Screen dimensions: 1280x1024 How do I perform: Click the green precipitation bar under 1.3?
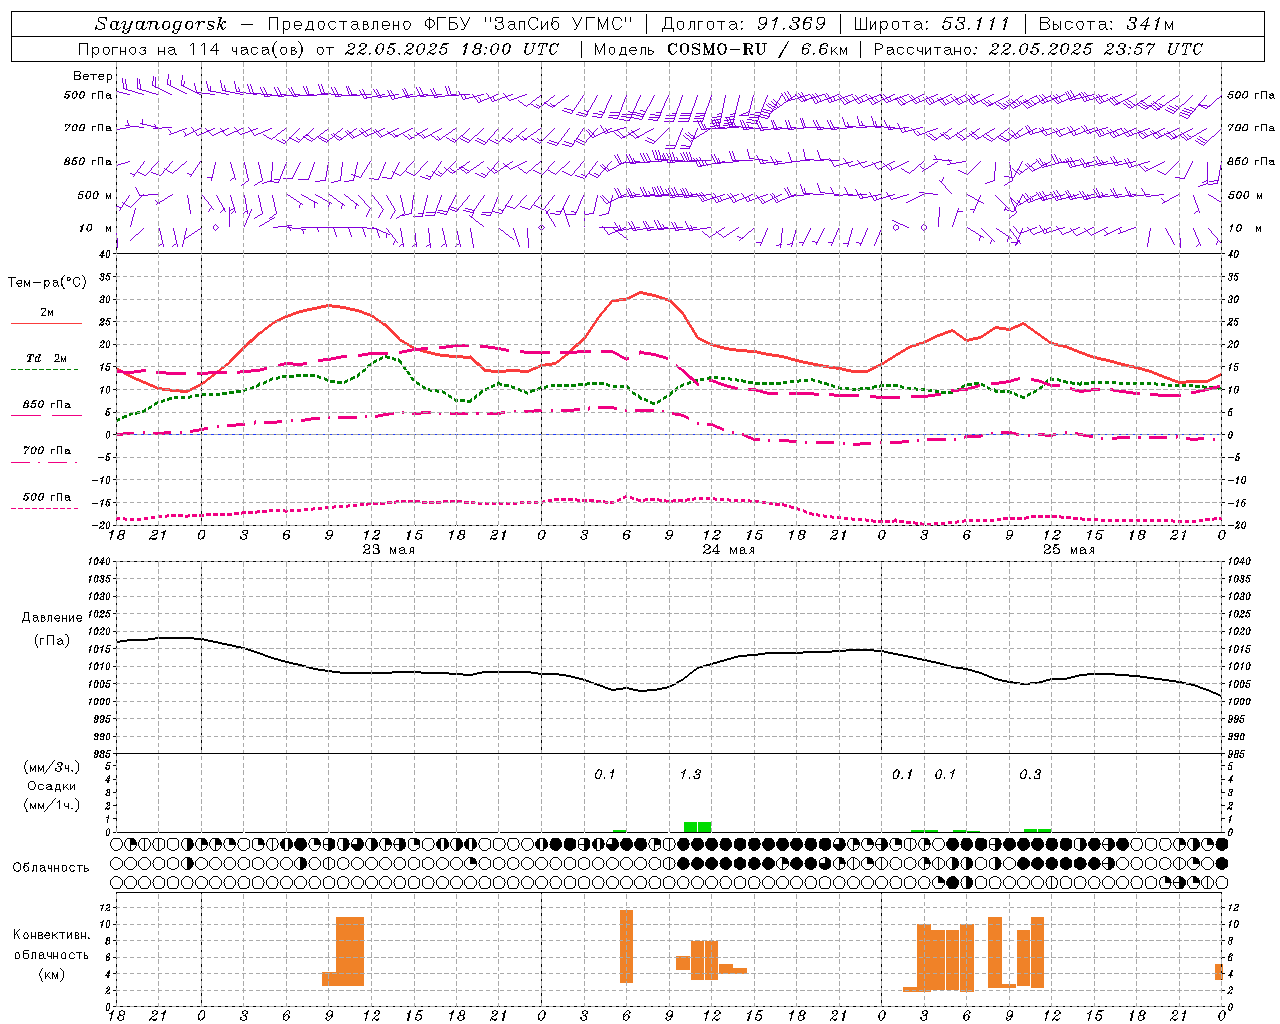[697, 827]
